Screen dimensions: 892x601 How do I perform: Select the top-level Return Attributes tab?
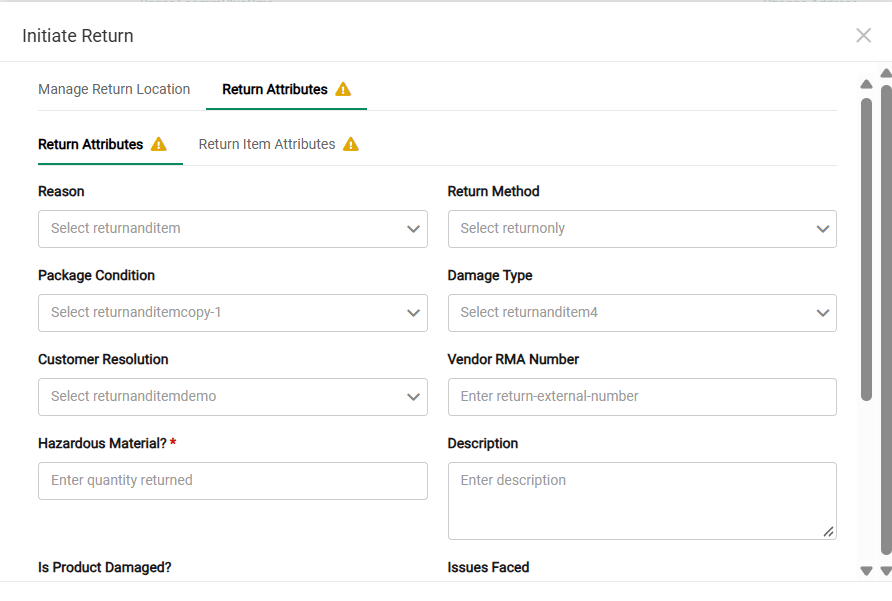pos(275,89)
